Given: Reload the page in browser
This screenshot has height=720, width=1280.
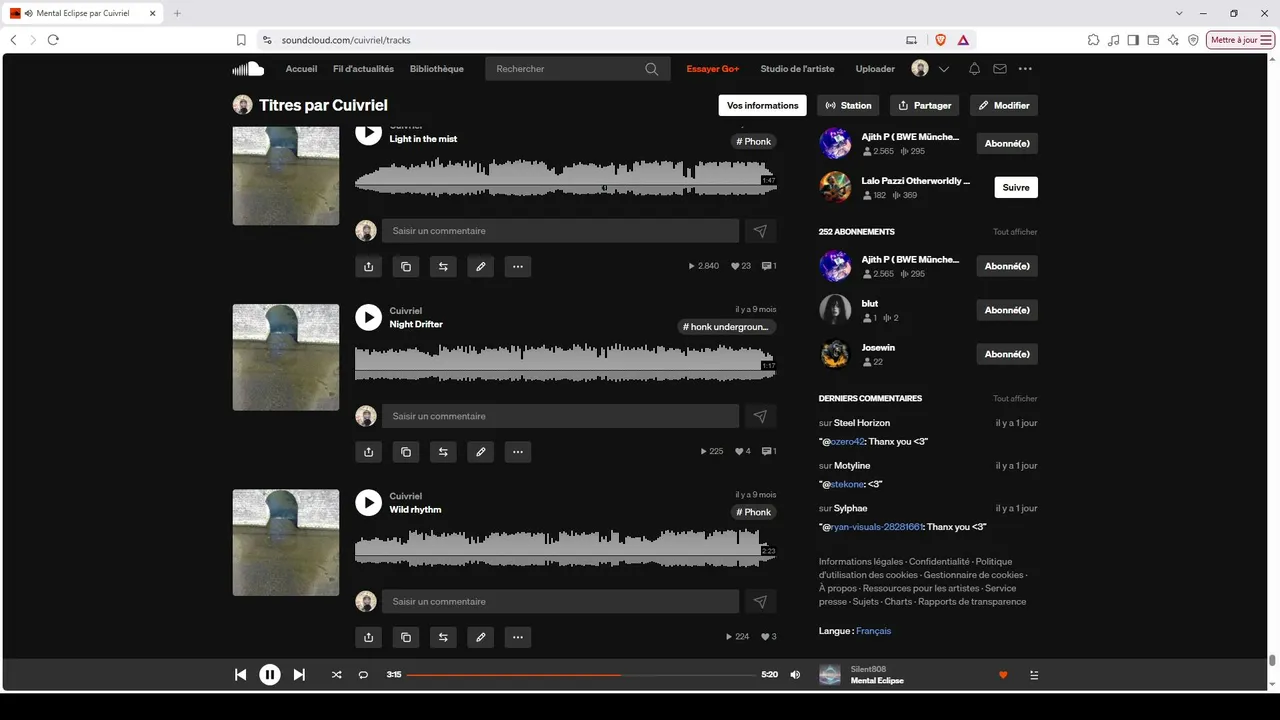Looking at the screenshot, I should [x=53, y=40].
